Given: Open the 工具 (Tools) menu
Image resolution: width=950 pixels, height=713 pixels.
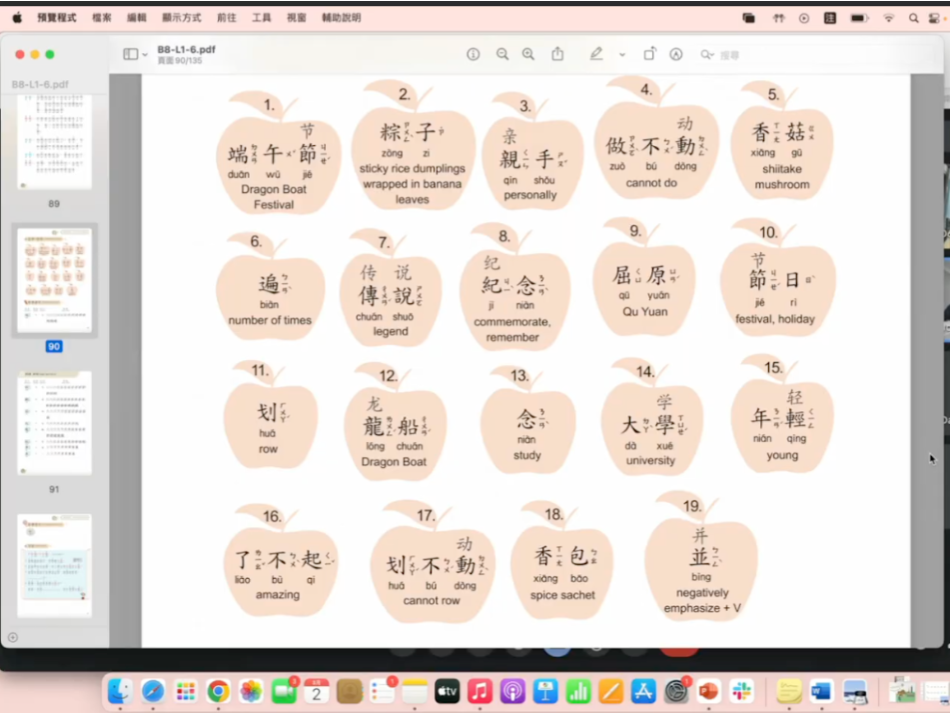Looking at the screenshot, I should tap(261, 18).
